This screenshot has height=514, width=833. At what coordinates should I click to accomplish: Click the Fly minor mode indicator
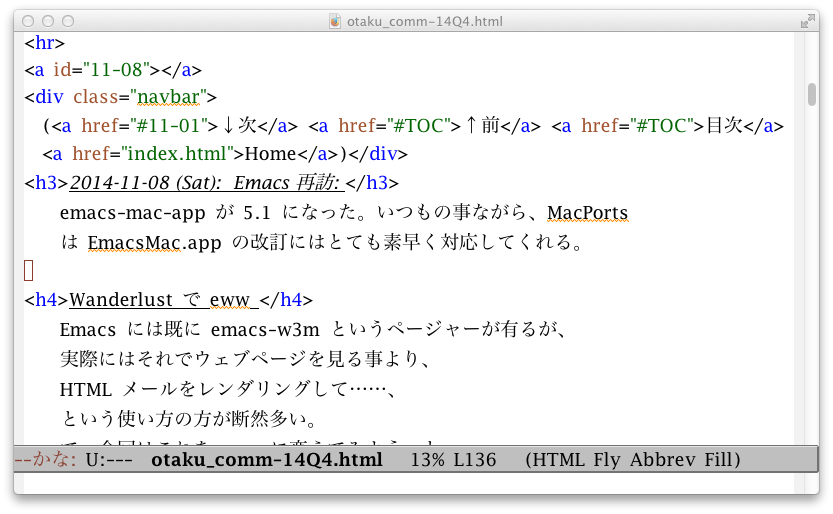click(607, 459)
